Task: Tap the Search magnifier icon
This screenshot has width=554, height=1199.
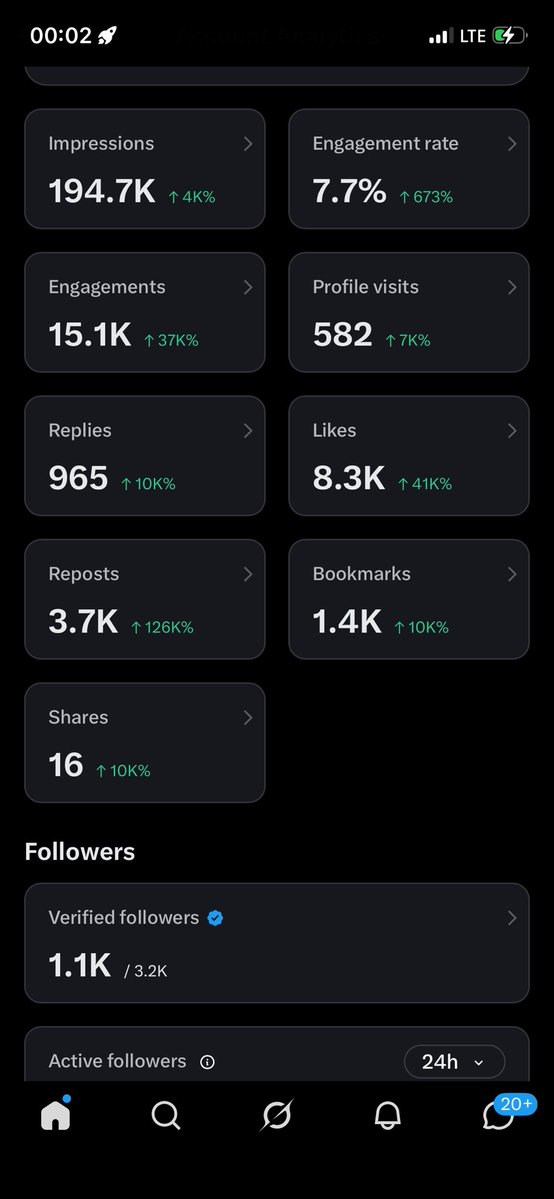Action: pyautogui.click(x=165, y=1116)
